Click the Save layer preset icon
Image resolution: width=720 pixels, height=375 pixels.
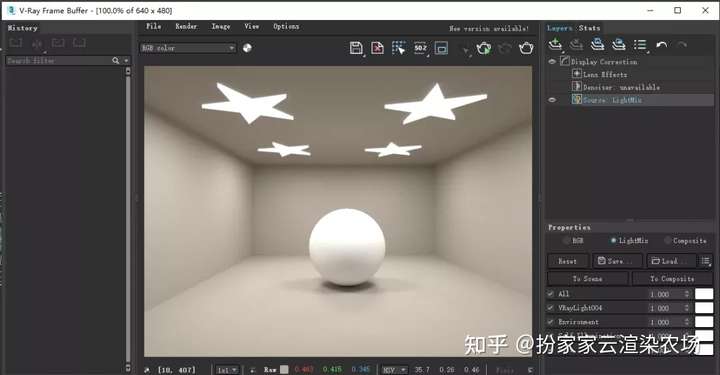coord(597,45)
